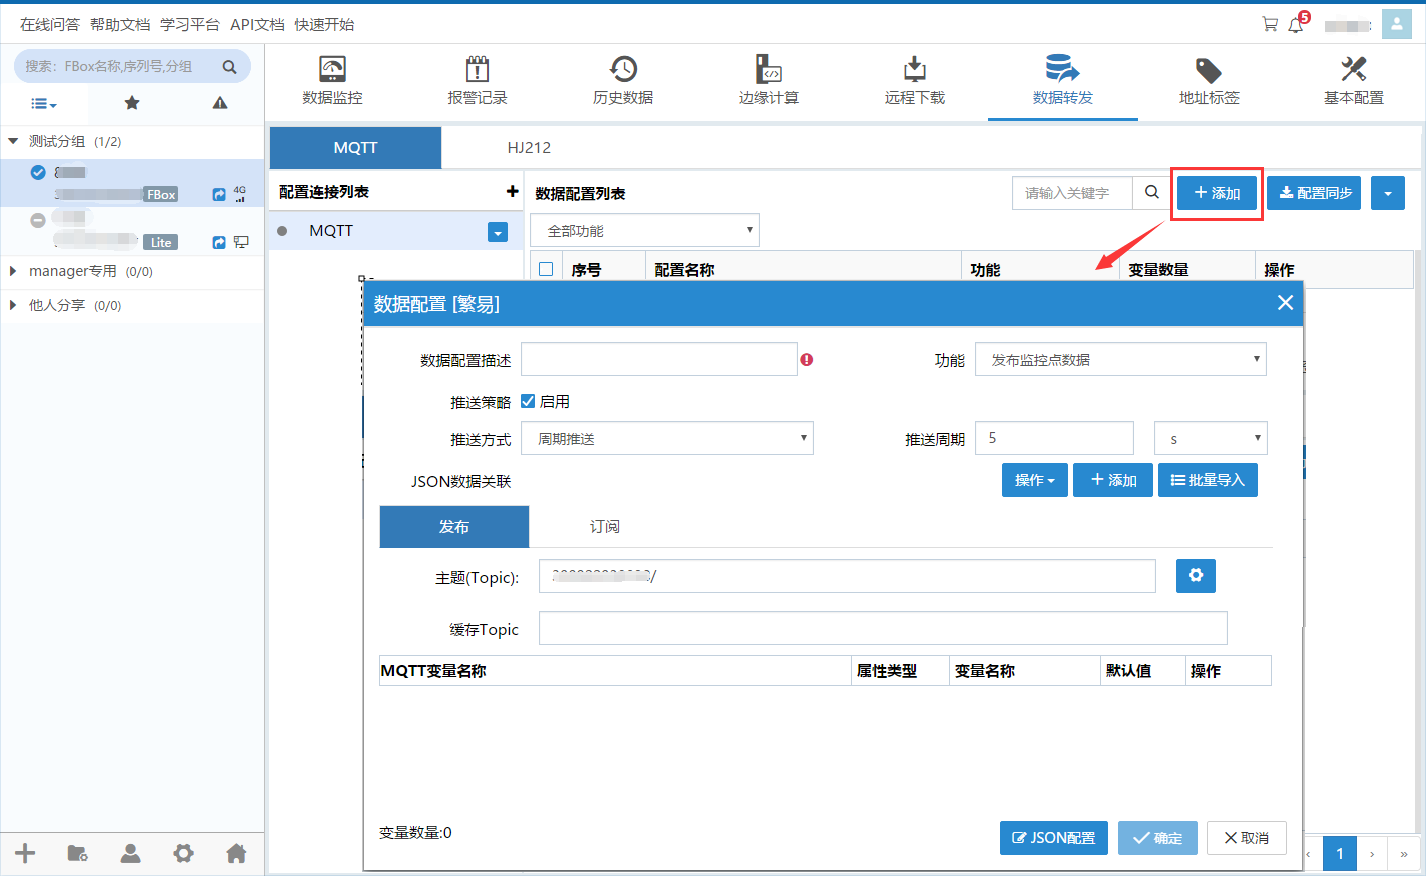Screen dimensions: 1426x876
Task: Switch to the 订阅 subscribe tab
Action: [x=604, y=527]
